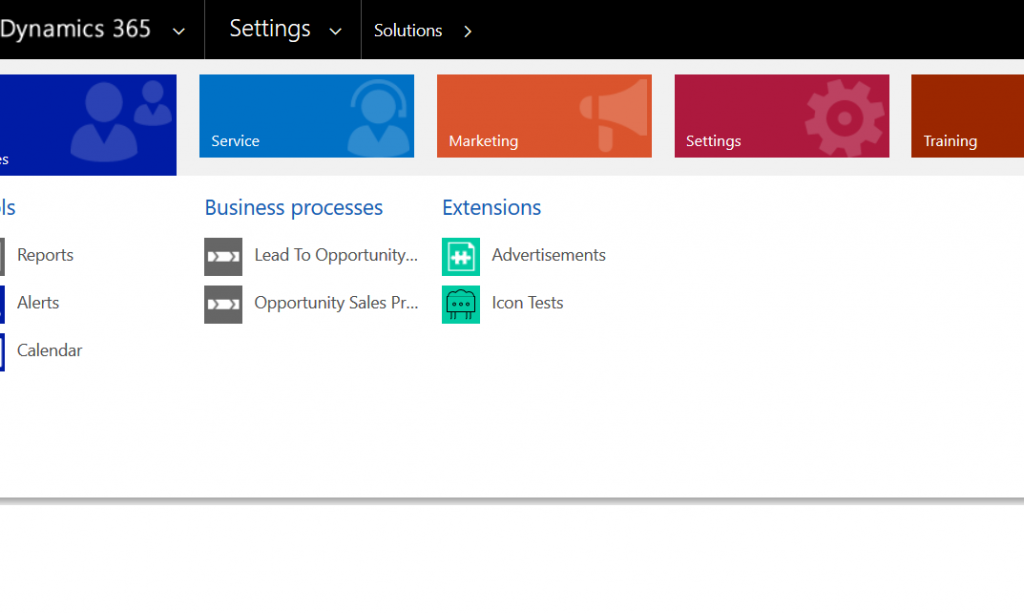Expand the Settings navigation chevron
The height and width of the screenshot is (614, 1024).
(335, 31)
